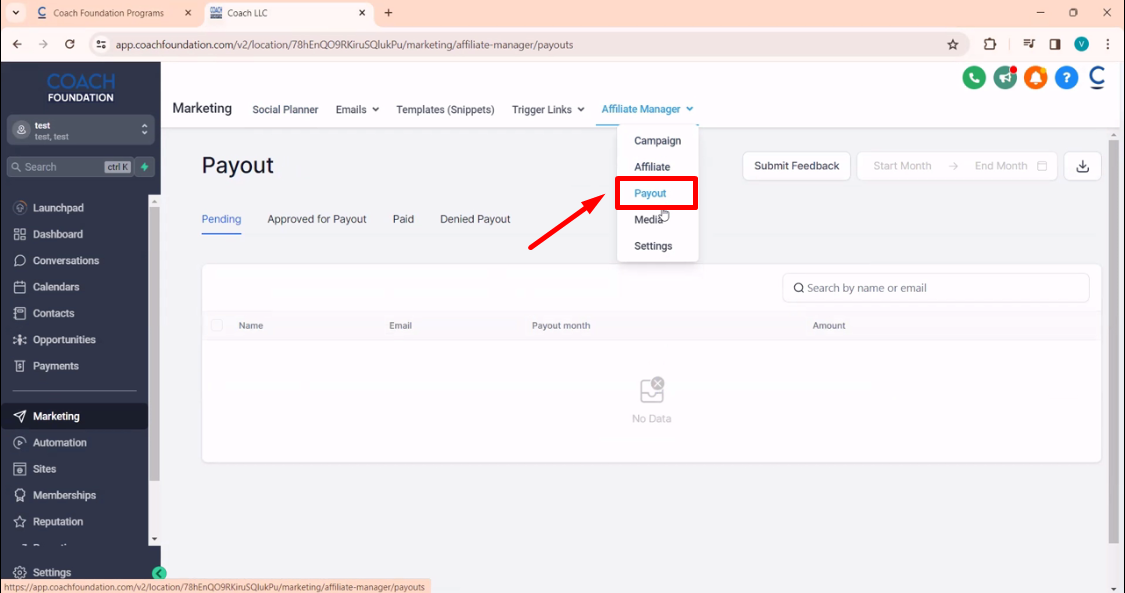Click the Launchpad rocket icon
The width and height of the screenshot is (1125, 593).
point(20,208)
